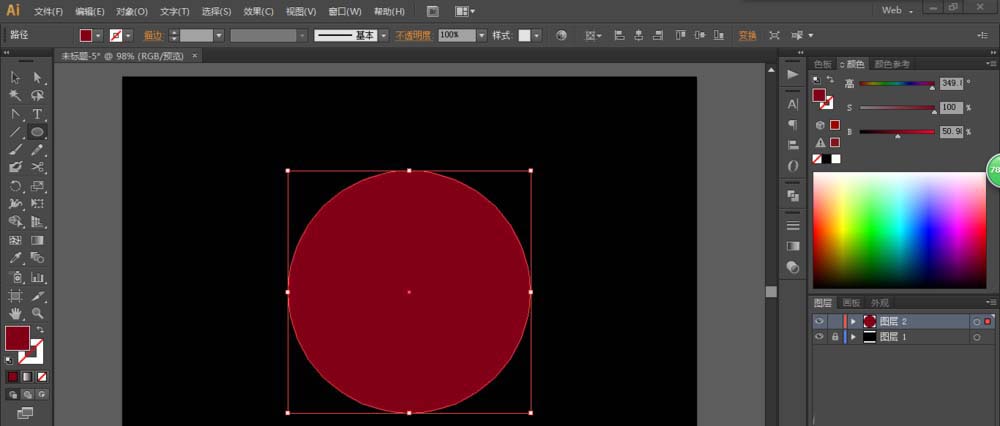Select the Rotate tool
This screenshot has width=1000, height=426.
point(16,186)
